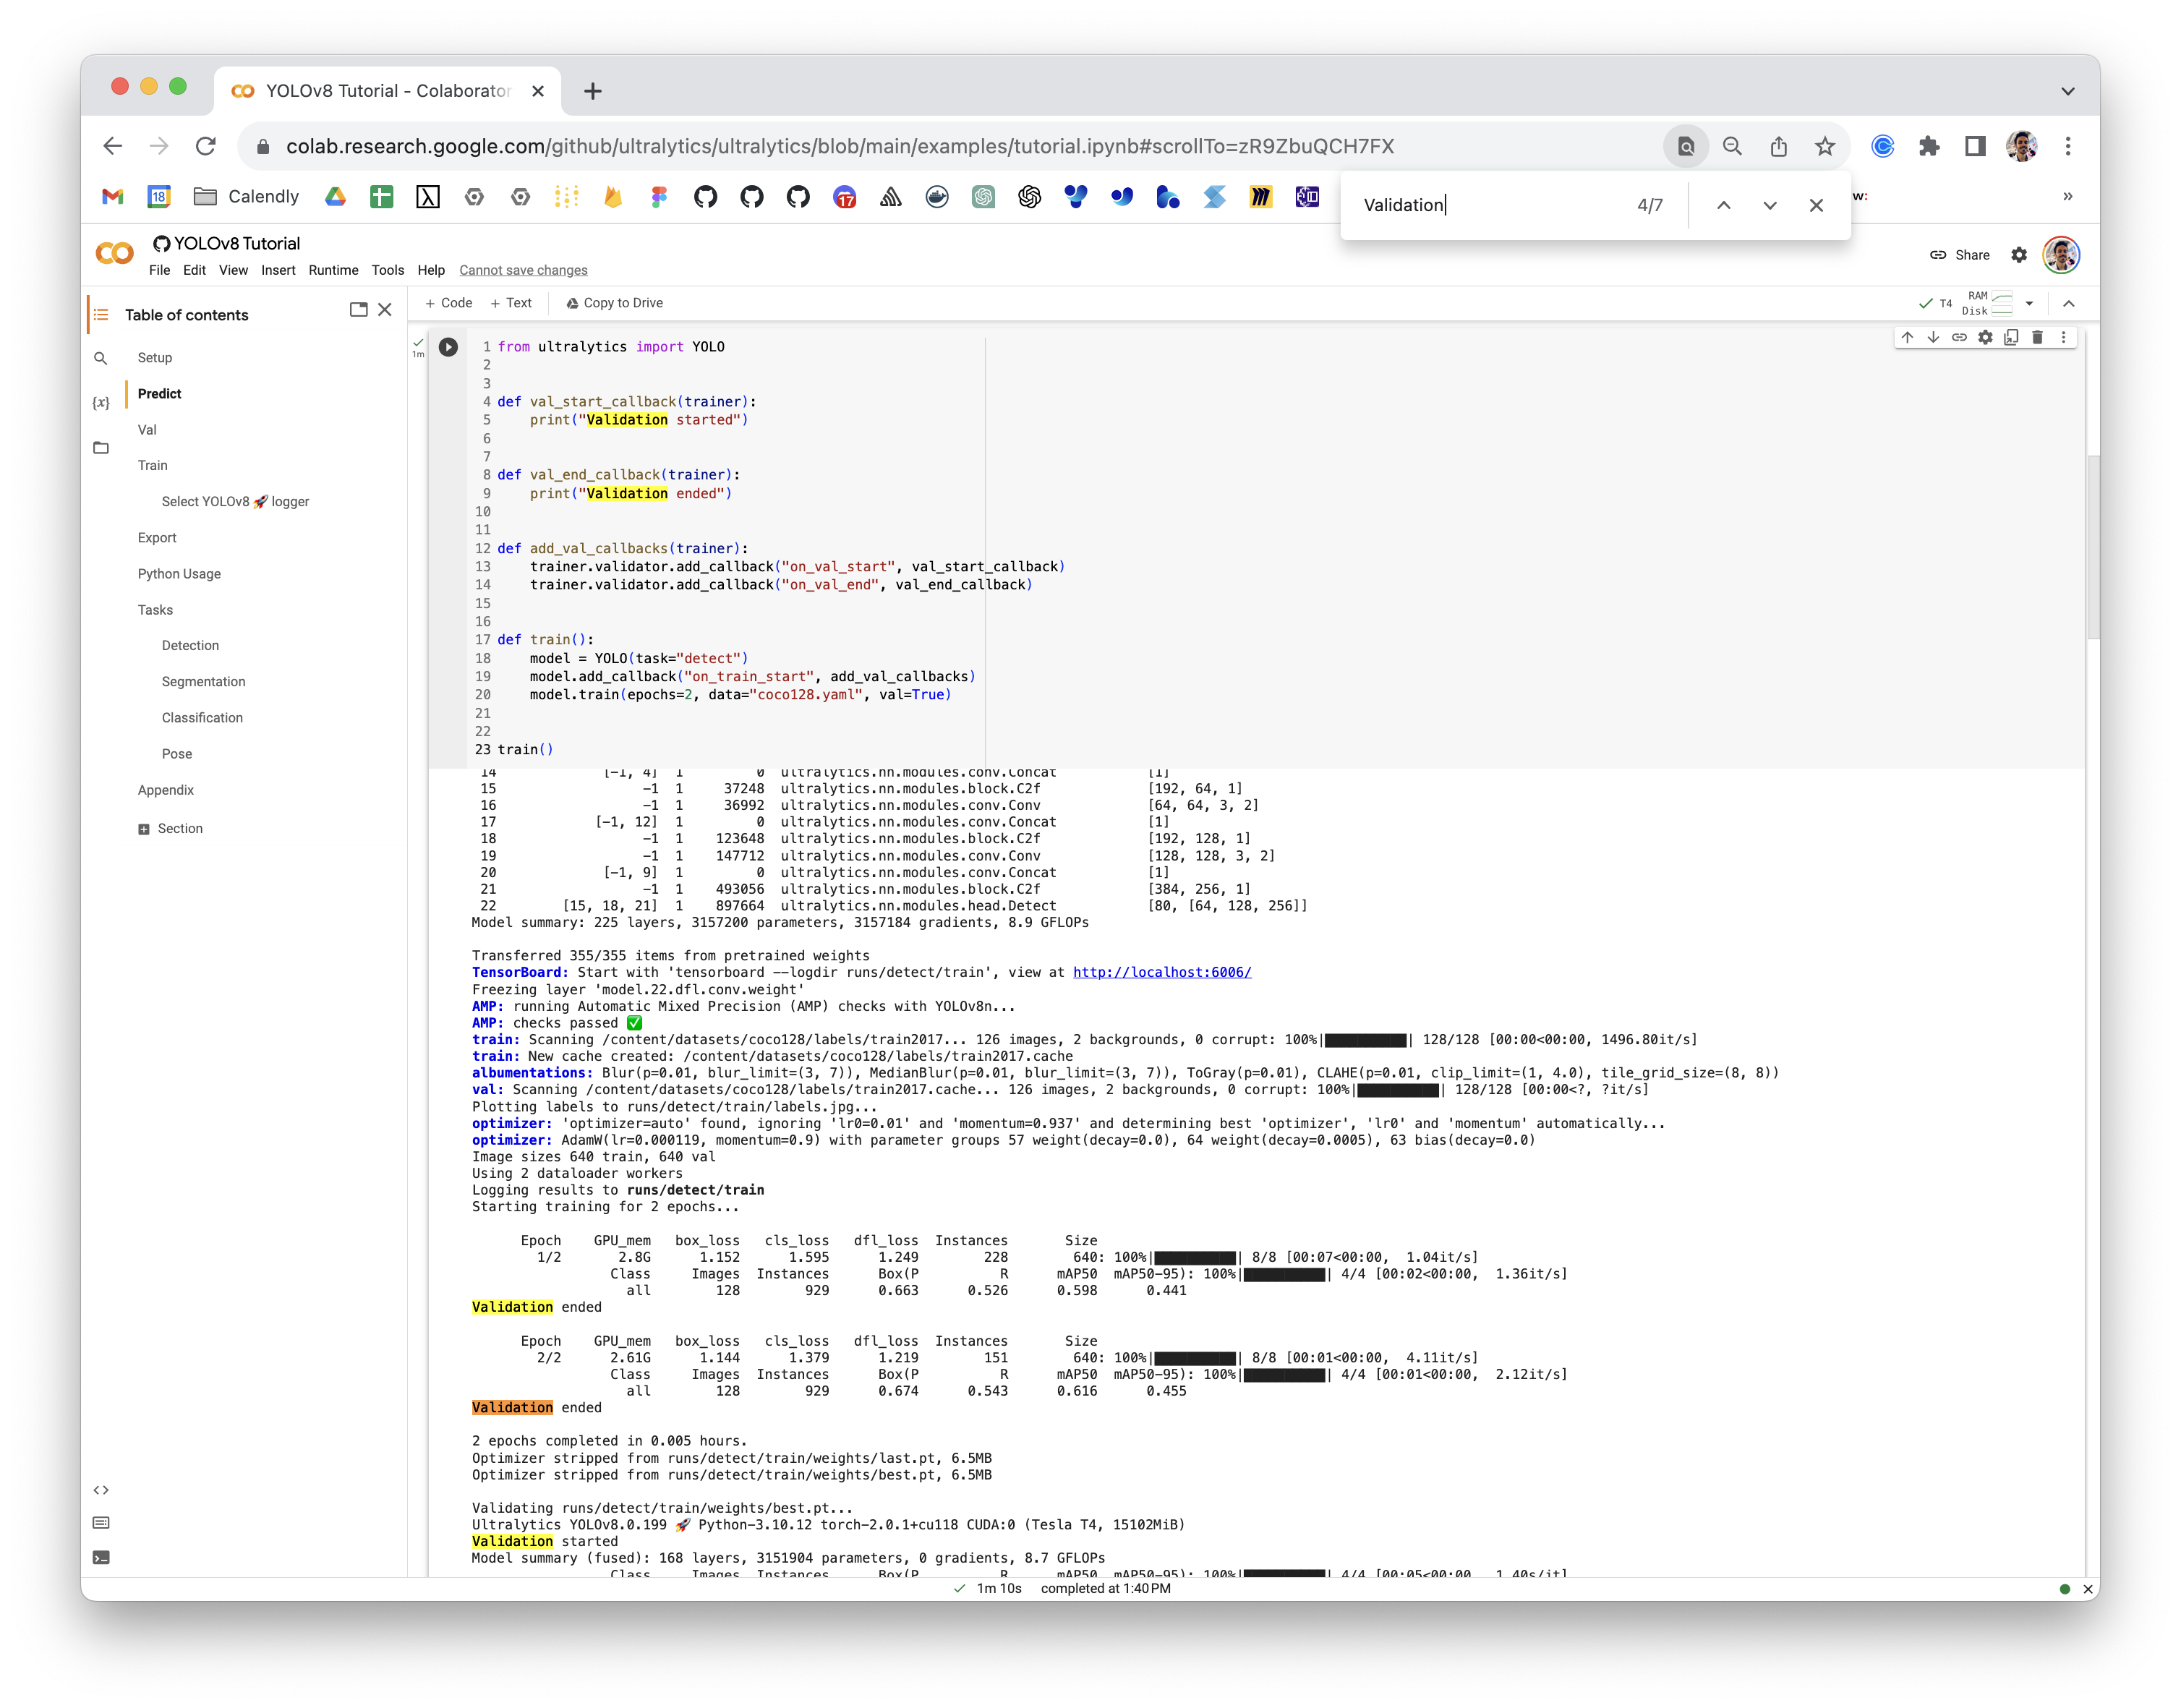Open the Files browser in the sidebar

click(x=101, y=448)
